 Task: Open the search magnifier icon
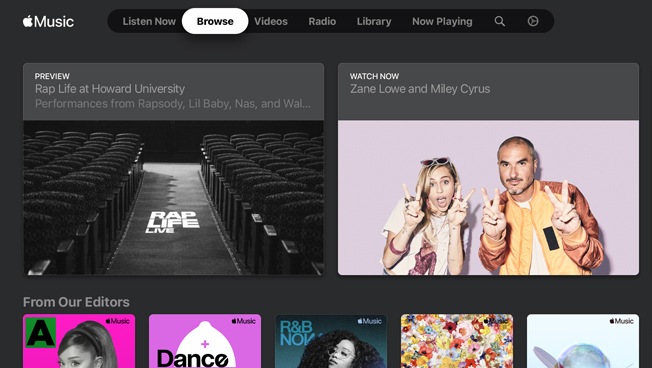click(x=499, y=21)
